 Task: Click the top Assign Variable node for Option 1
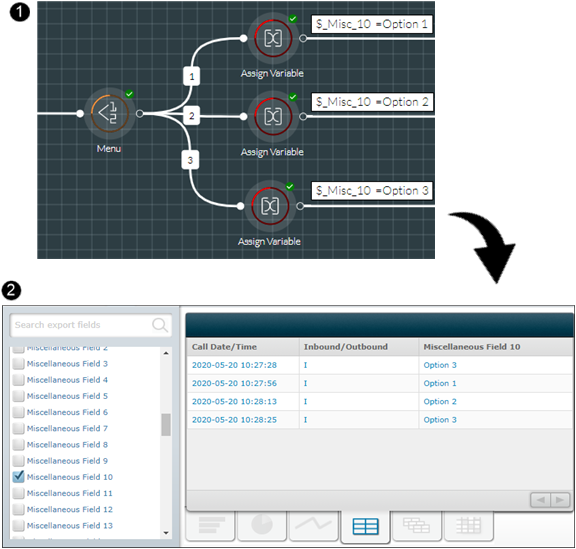273,38
